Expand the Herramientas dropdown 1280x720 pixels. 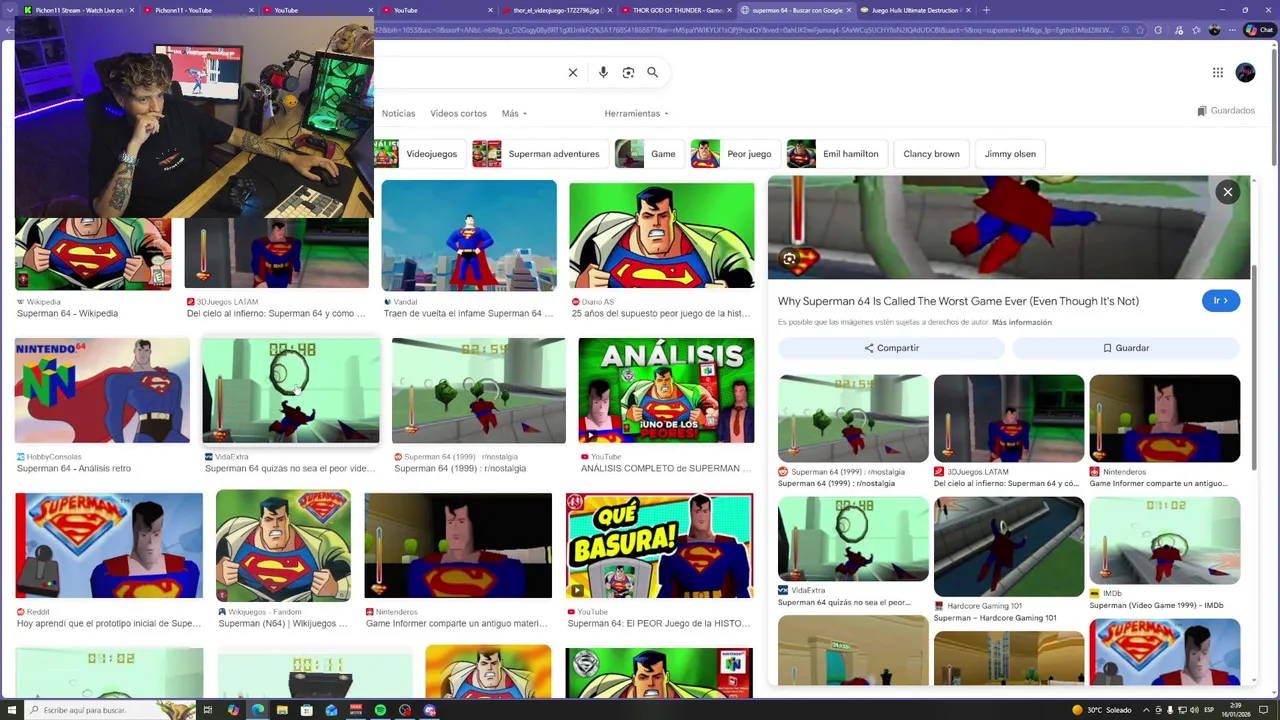(636, 113)
